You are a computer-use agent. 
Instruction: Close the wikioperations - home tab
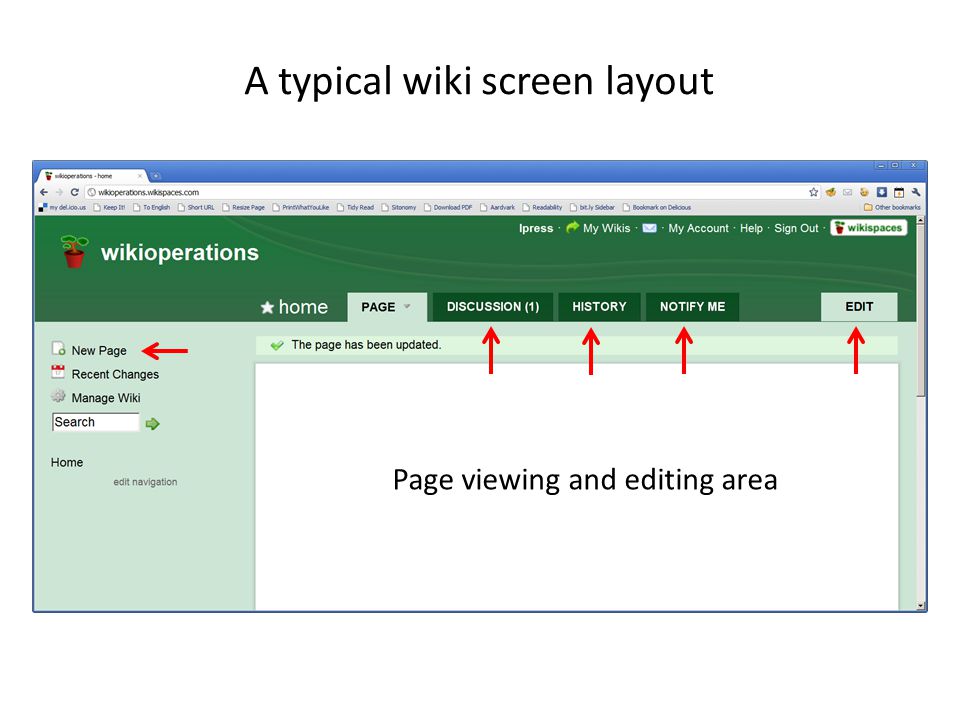tap(140, 176)
